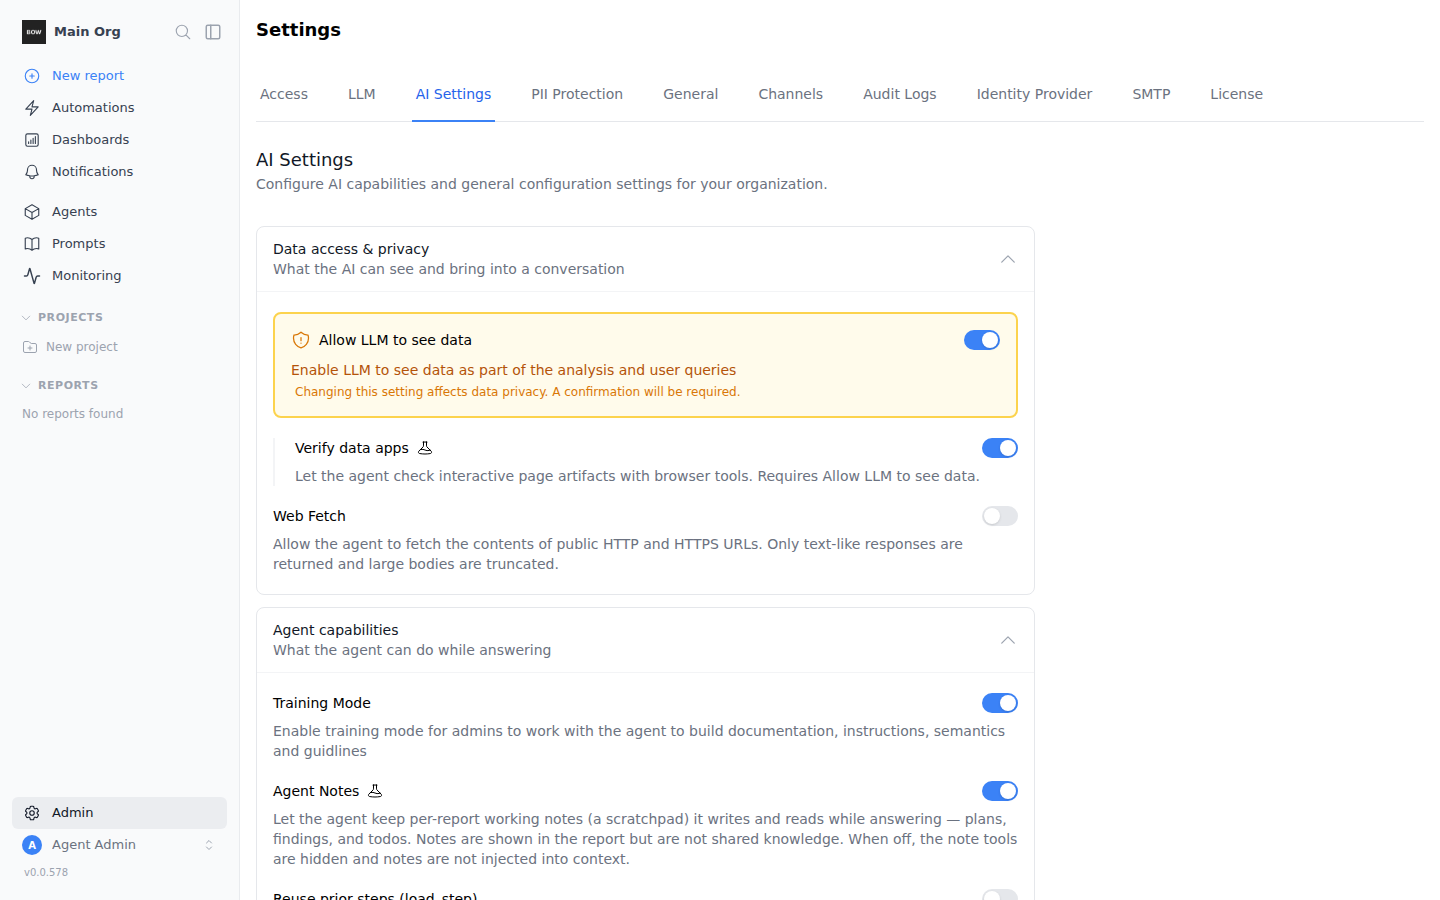The image size is (1440, 900).
Task: Switch to the Channels tab
Action: coord(791,94)
